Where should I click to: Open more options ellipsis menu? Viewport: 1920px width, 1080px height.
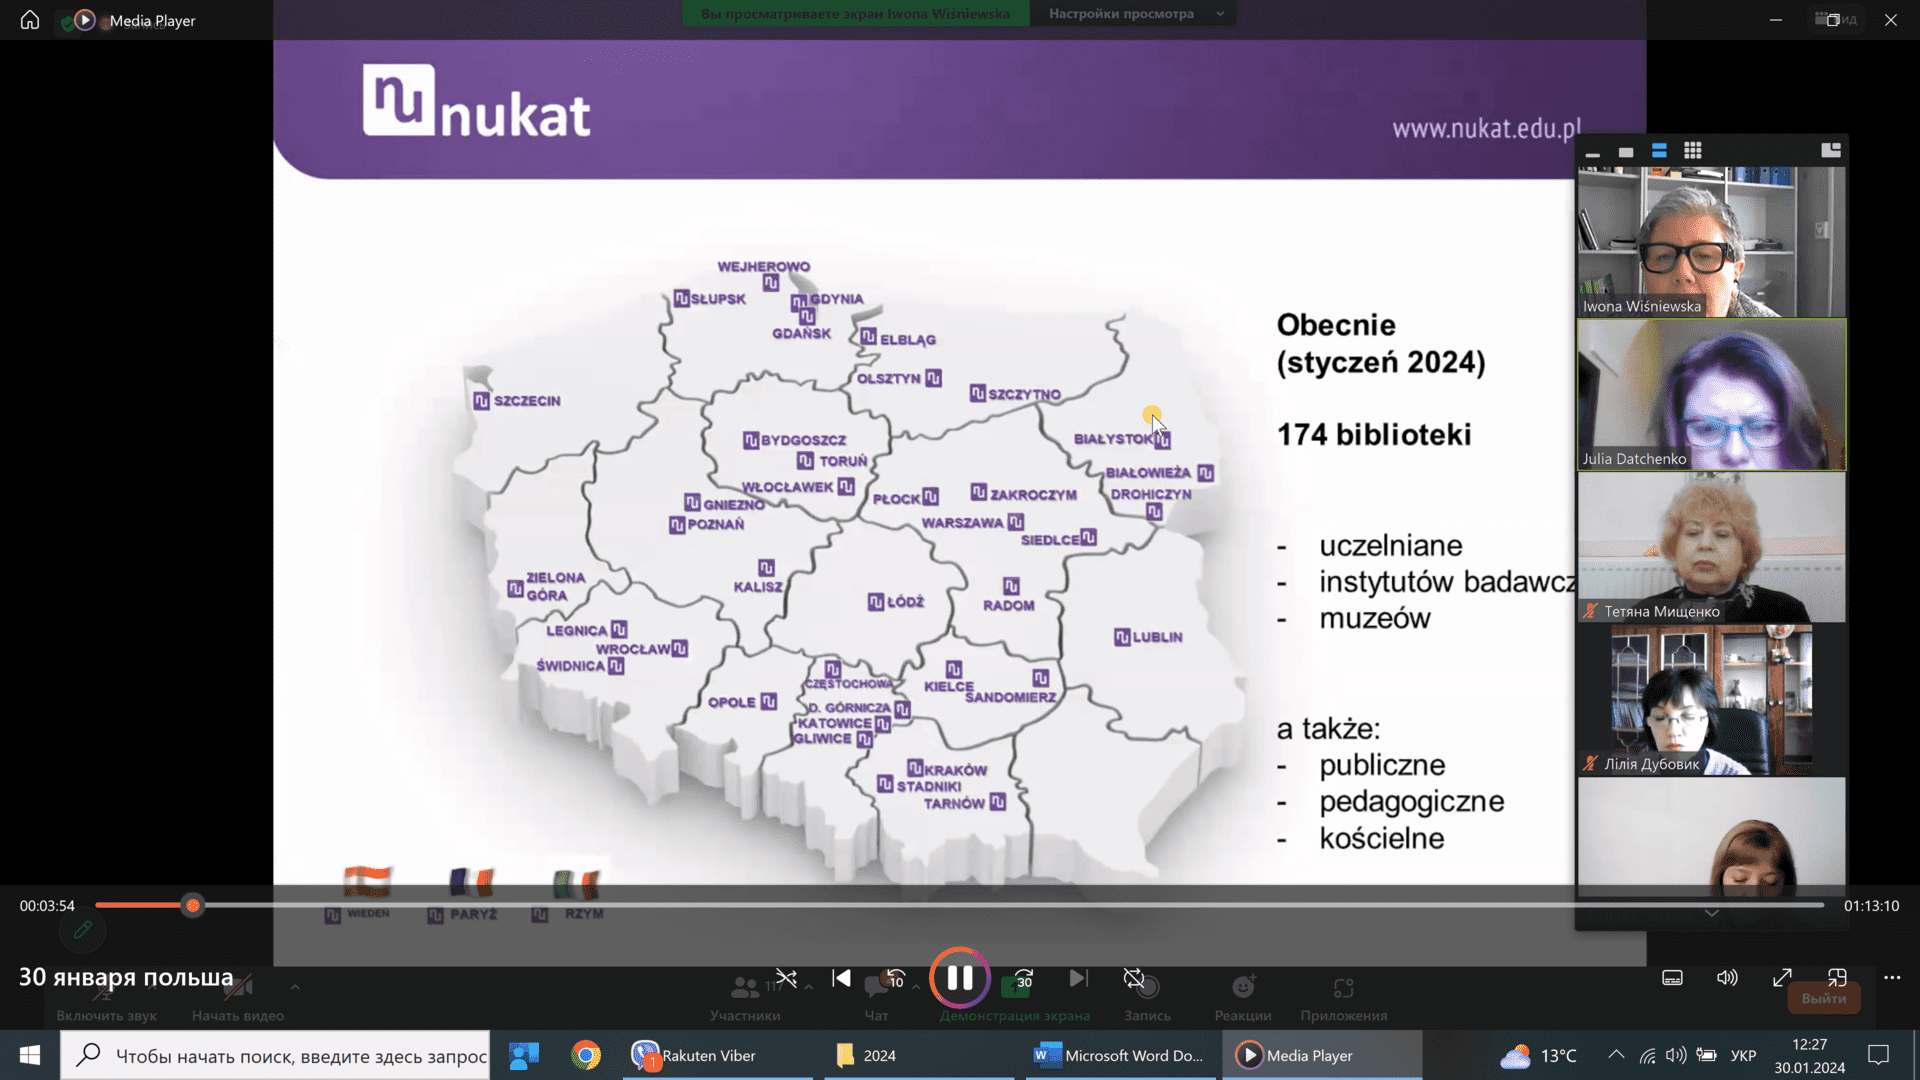click(x=1892, y=978)
